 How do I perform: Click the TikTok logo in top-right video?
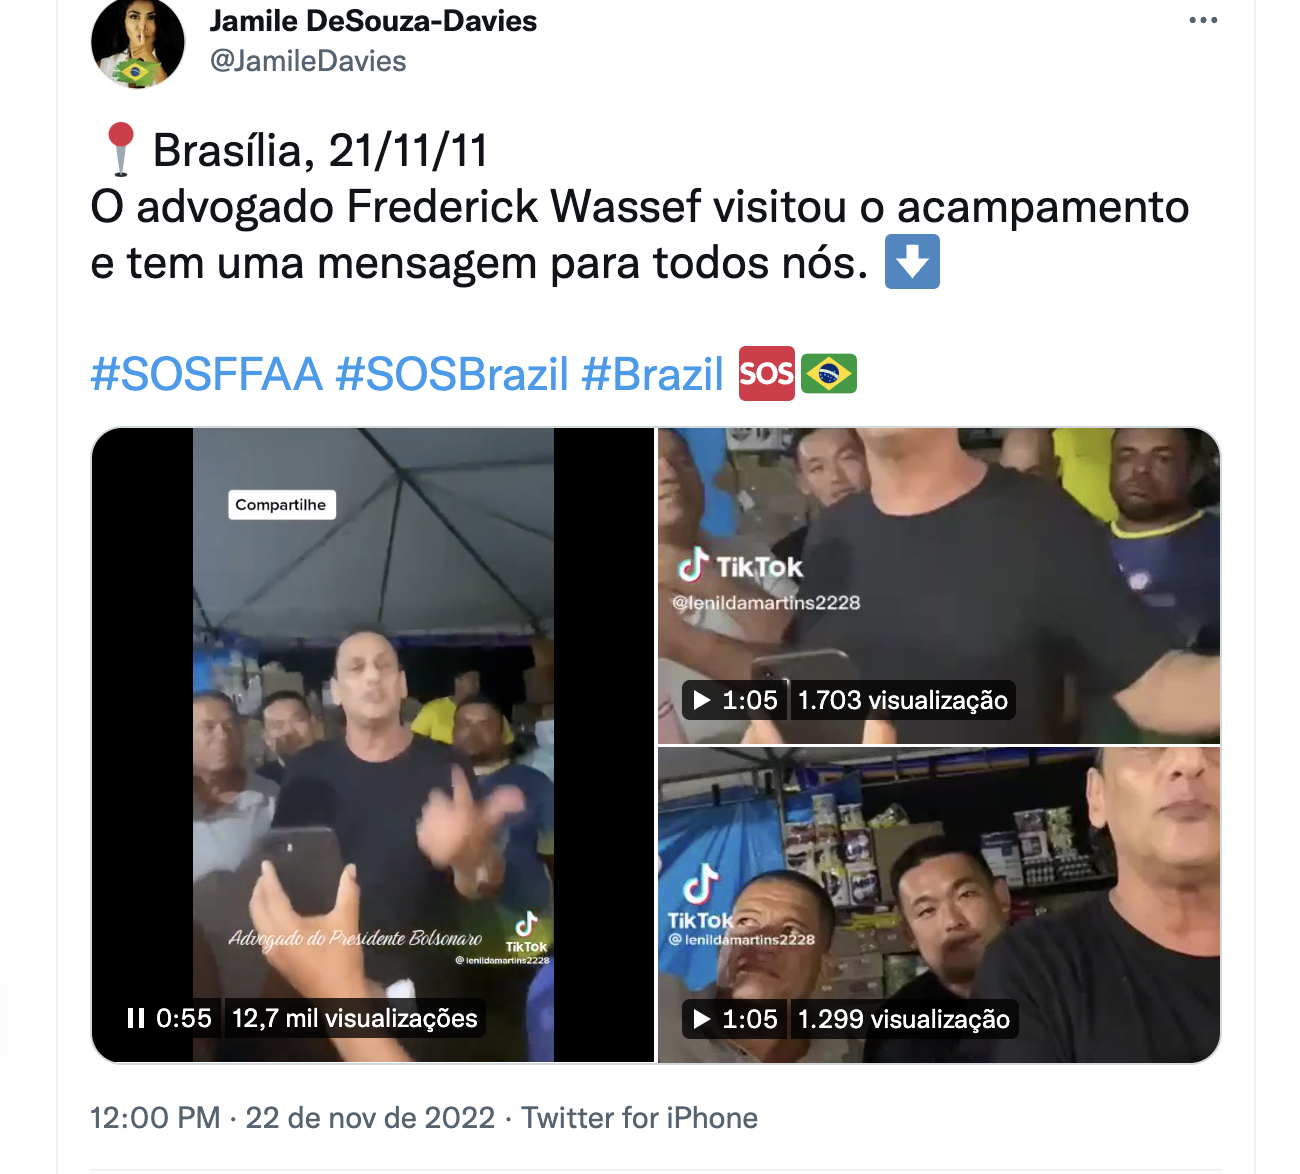740,566
